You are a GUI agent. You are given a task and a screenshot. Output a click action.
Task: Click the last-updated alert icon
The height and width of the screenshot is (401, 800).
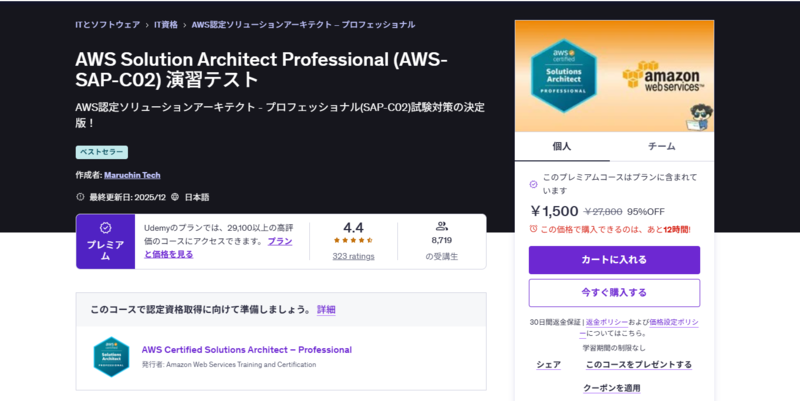(x=80, y=197)
